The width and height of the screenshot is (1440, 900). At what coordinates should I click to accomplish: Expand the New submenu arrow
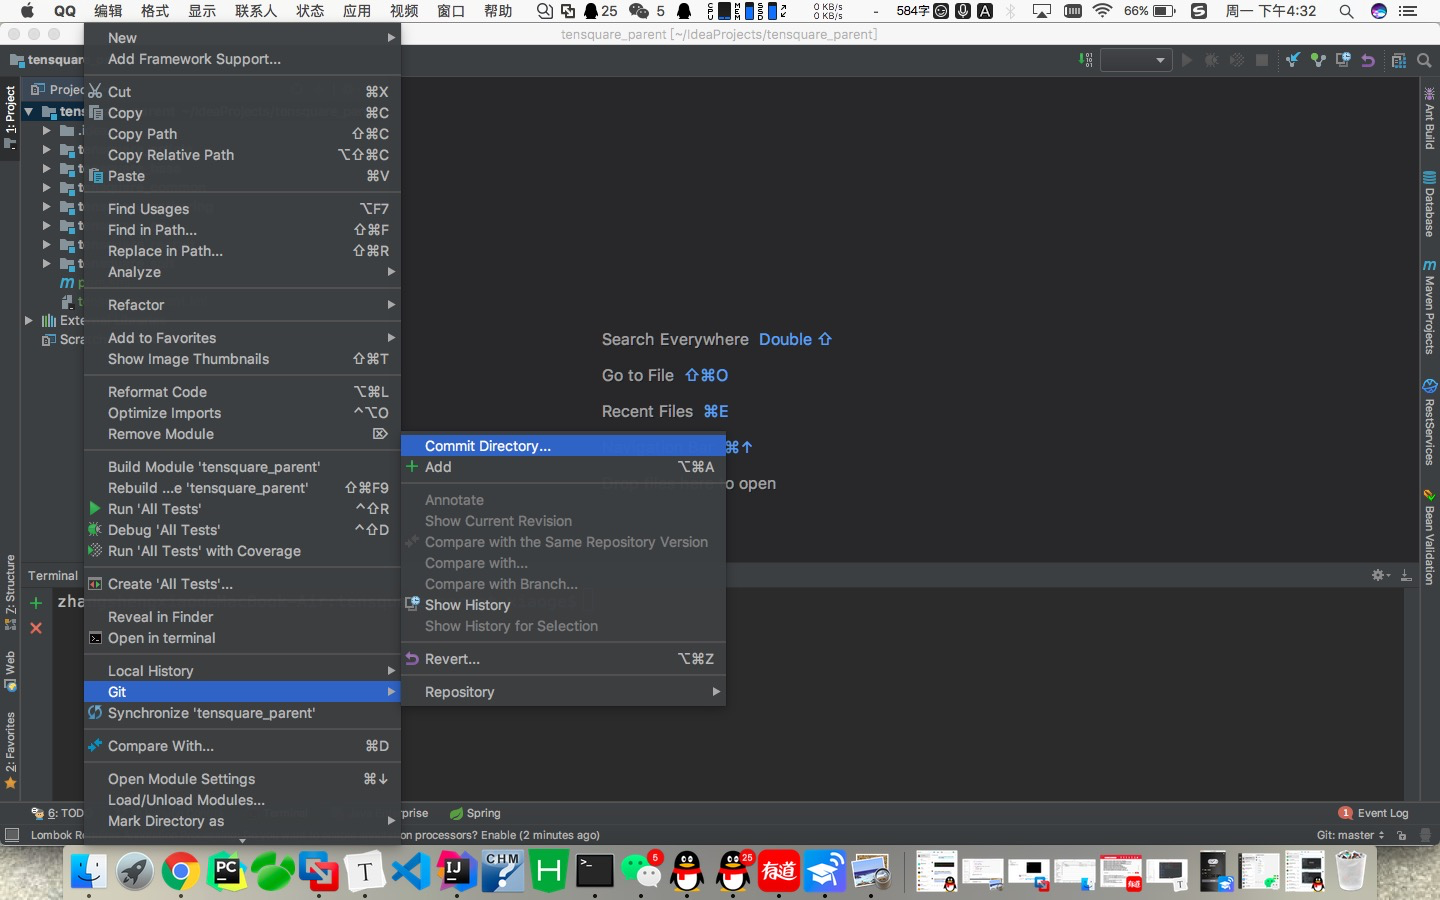pos(391,38)
